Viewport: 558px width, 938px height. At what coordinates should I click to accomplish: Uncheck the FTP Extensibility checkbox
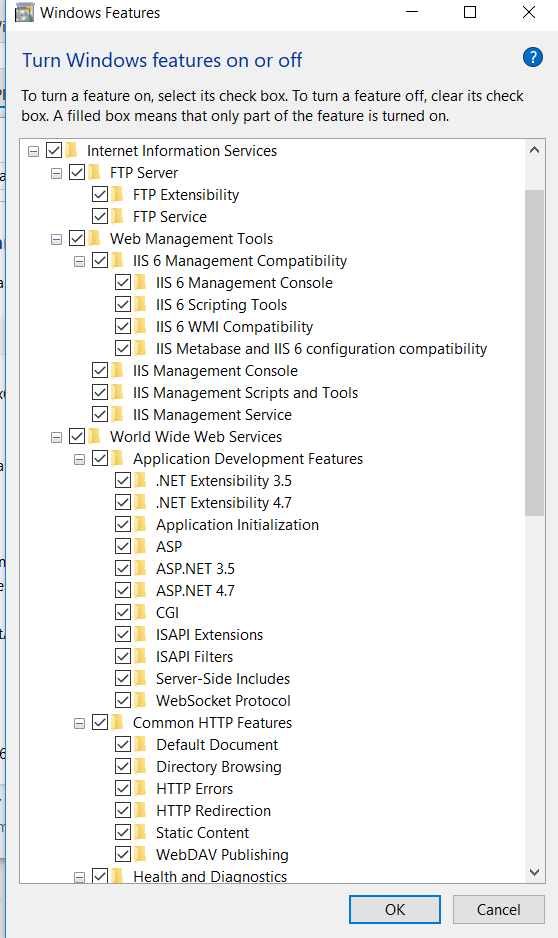click(x=100, y=194)
